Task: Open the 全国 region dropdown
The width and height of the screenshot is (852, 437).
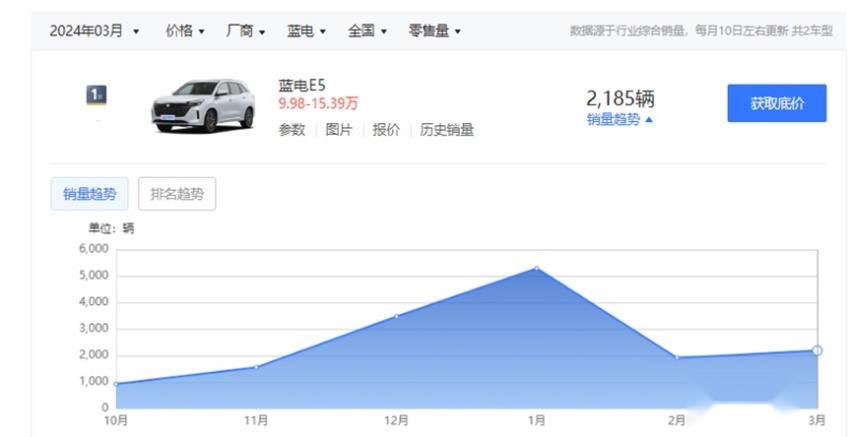Action: coord(367,31)
